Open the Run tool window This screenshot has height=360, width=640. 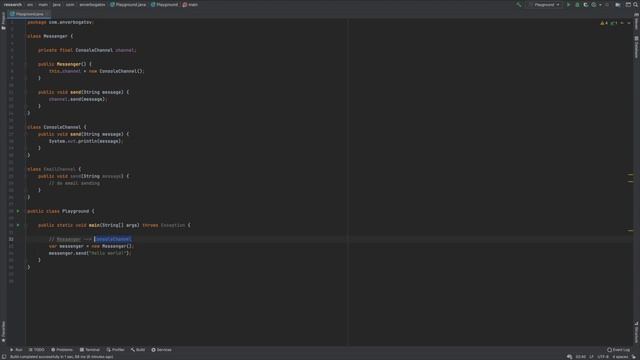click(x=16, y=350)
